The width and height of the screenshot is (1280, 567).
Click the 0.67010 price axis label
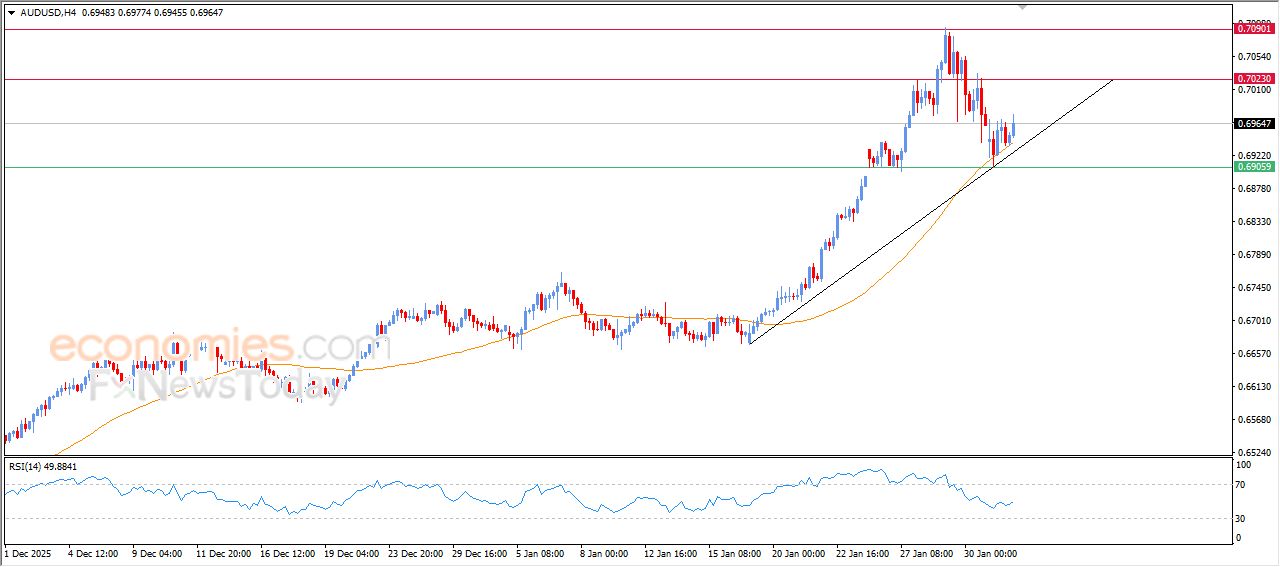tap(1253, 321)
